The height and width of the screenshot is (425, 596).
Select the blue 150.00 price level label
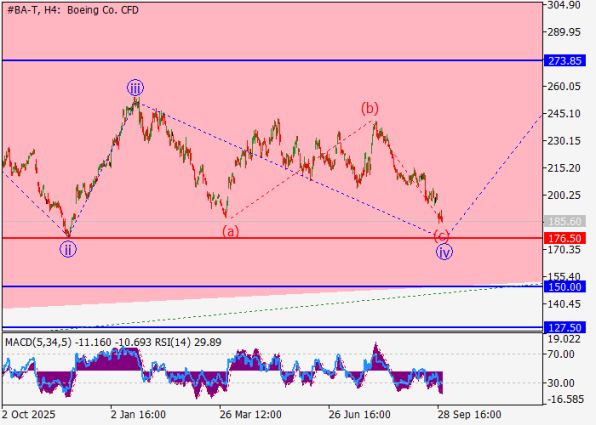[x=564, y=287]
